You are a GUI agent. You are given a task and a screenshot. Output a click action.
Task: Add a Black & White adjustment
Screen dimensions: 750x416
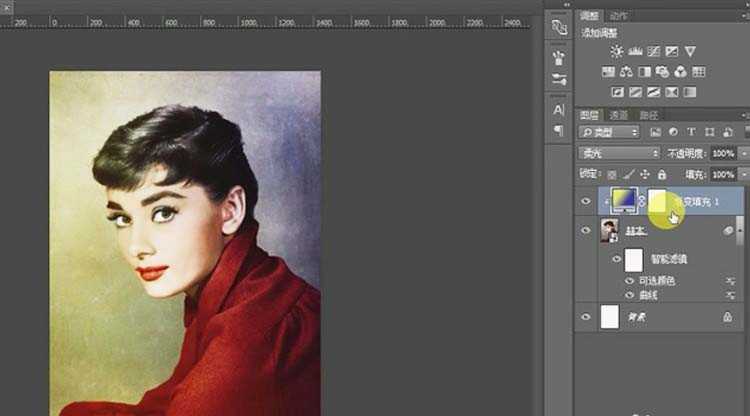[643, 71]
